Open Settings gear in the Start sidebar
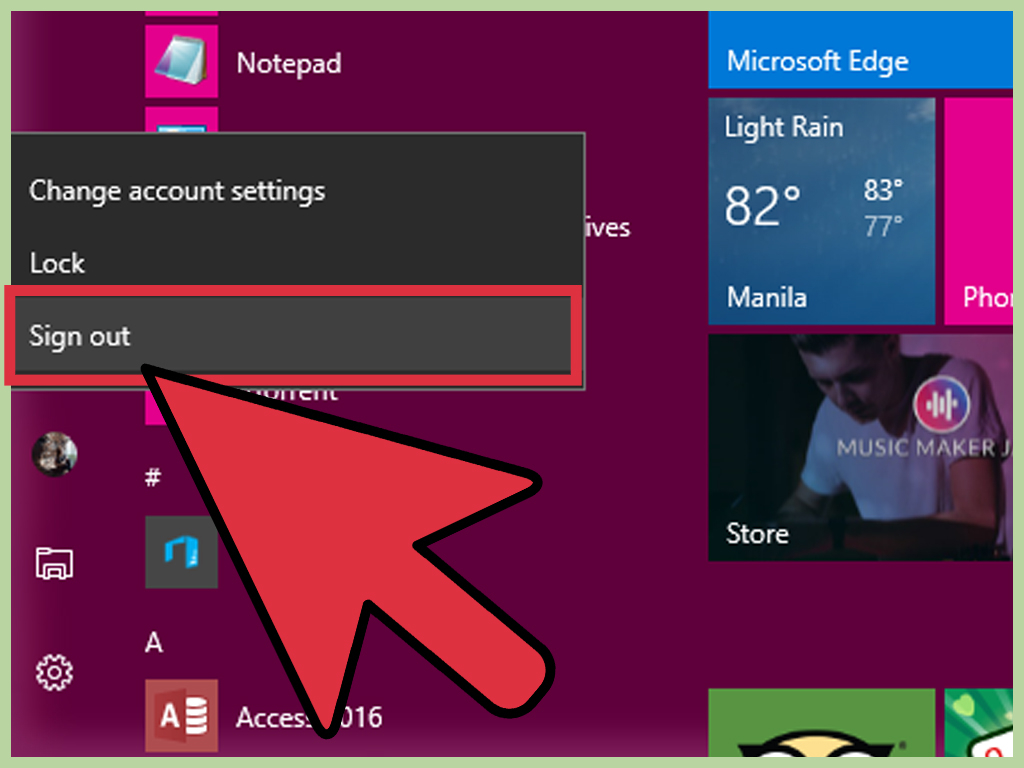This screenshot has width=1024, height=768. click(x=54, y=673)
